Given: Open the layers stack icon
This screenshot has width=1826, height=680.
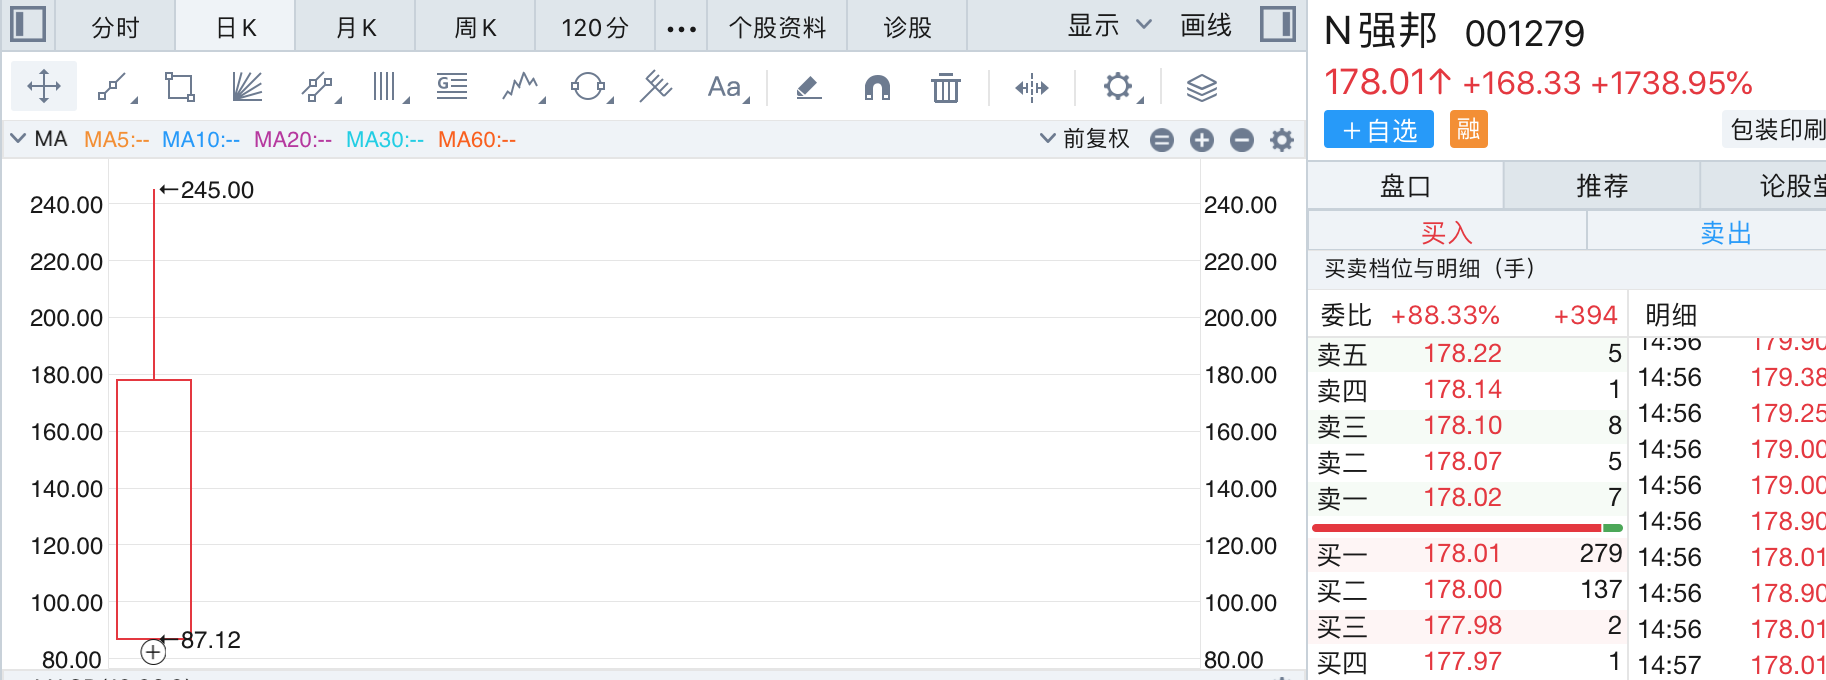Looking at the screenshot, I should [x=1201, y=88].
